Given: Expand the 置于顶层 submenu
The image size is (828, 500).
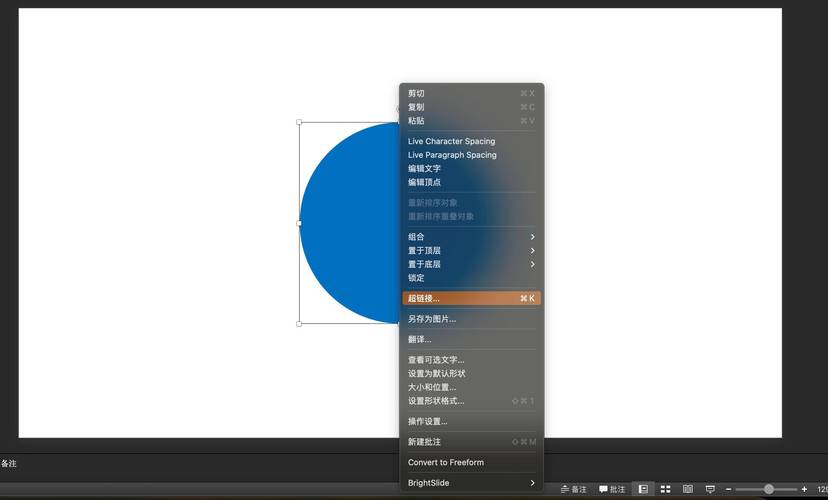Looking at the screenshot, I should coord(471,251).
